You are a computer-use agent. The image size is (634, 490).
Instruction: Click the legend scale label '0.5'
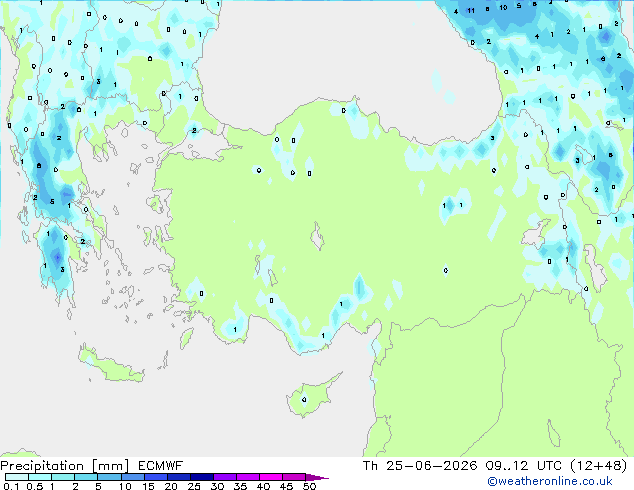[x=35, y=486]
